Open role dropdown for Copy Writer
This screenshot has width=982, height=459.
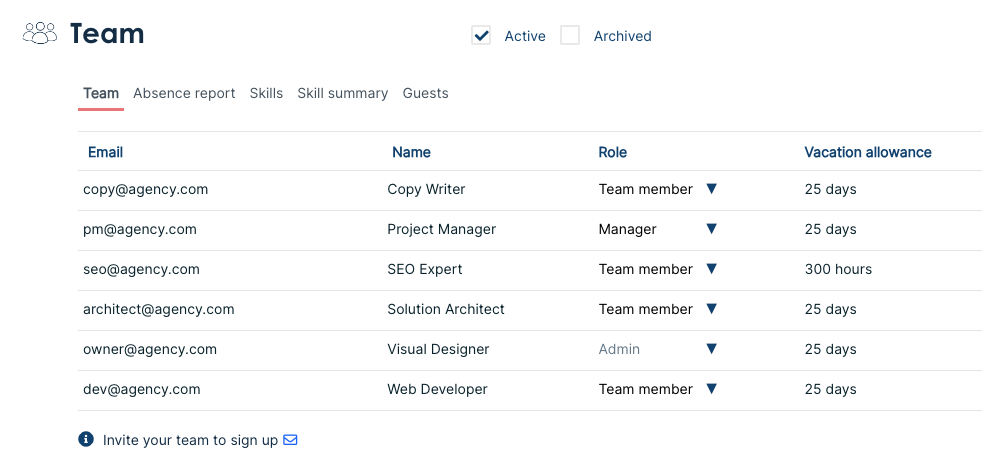[x=711, y=189]
